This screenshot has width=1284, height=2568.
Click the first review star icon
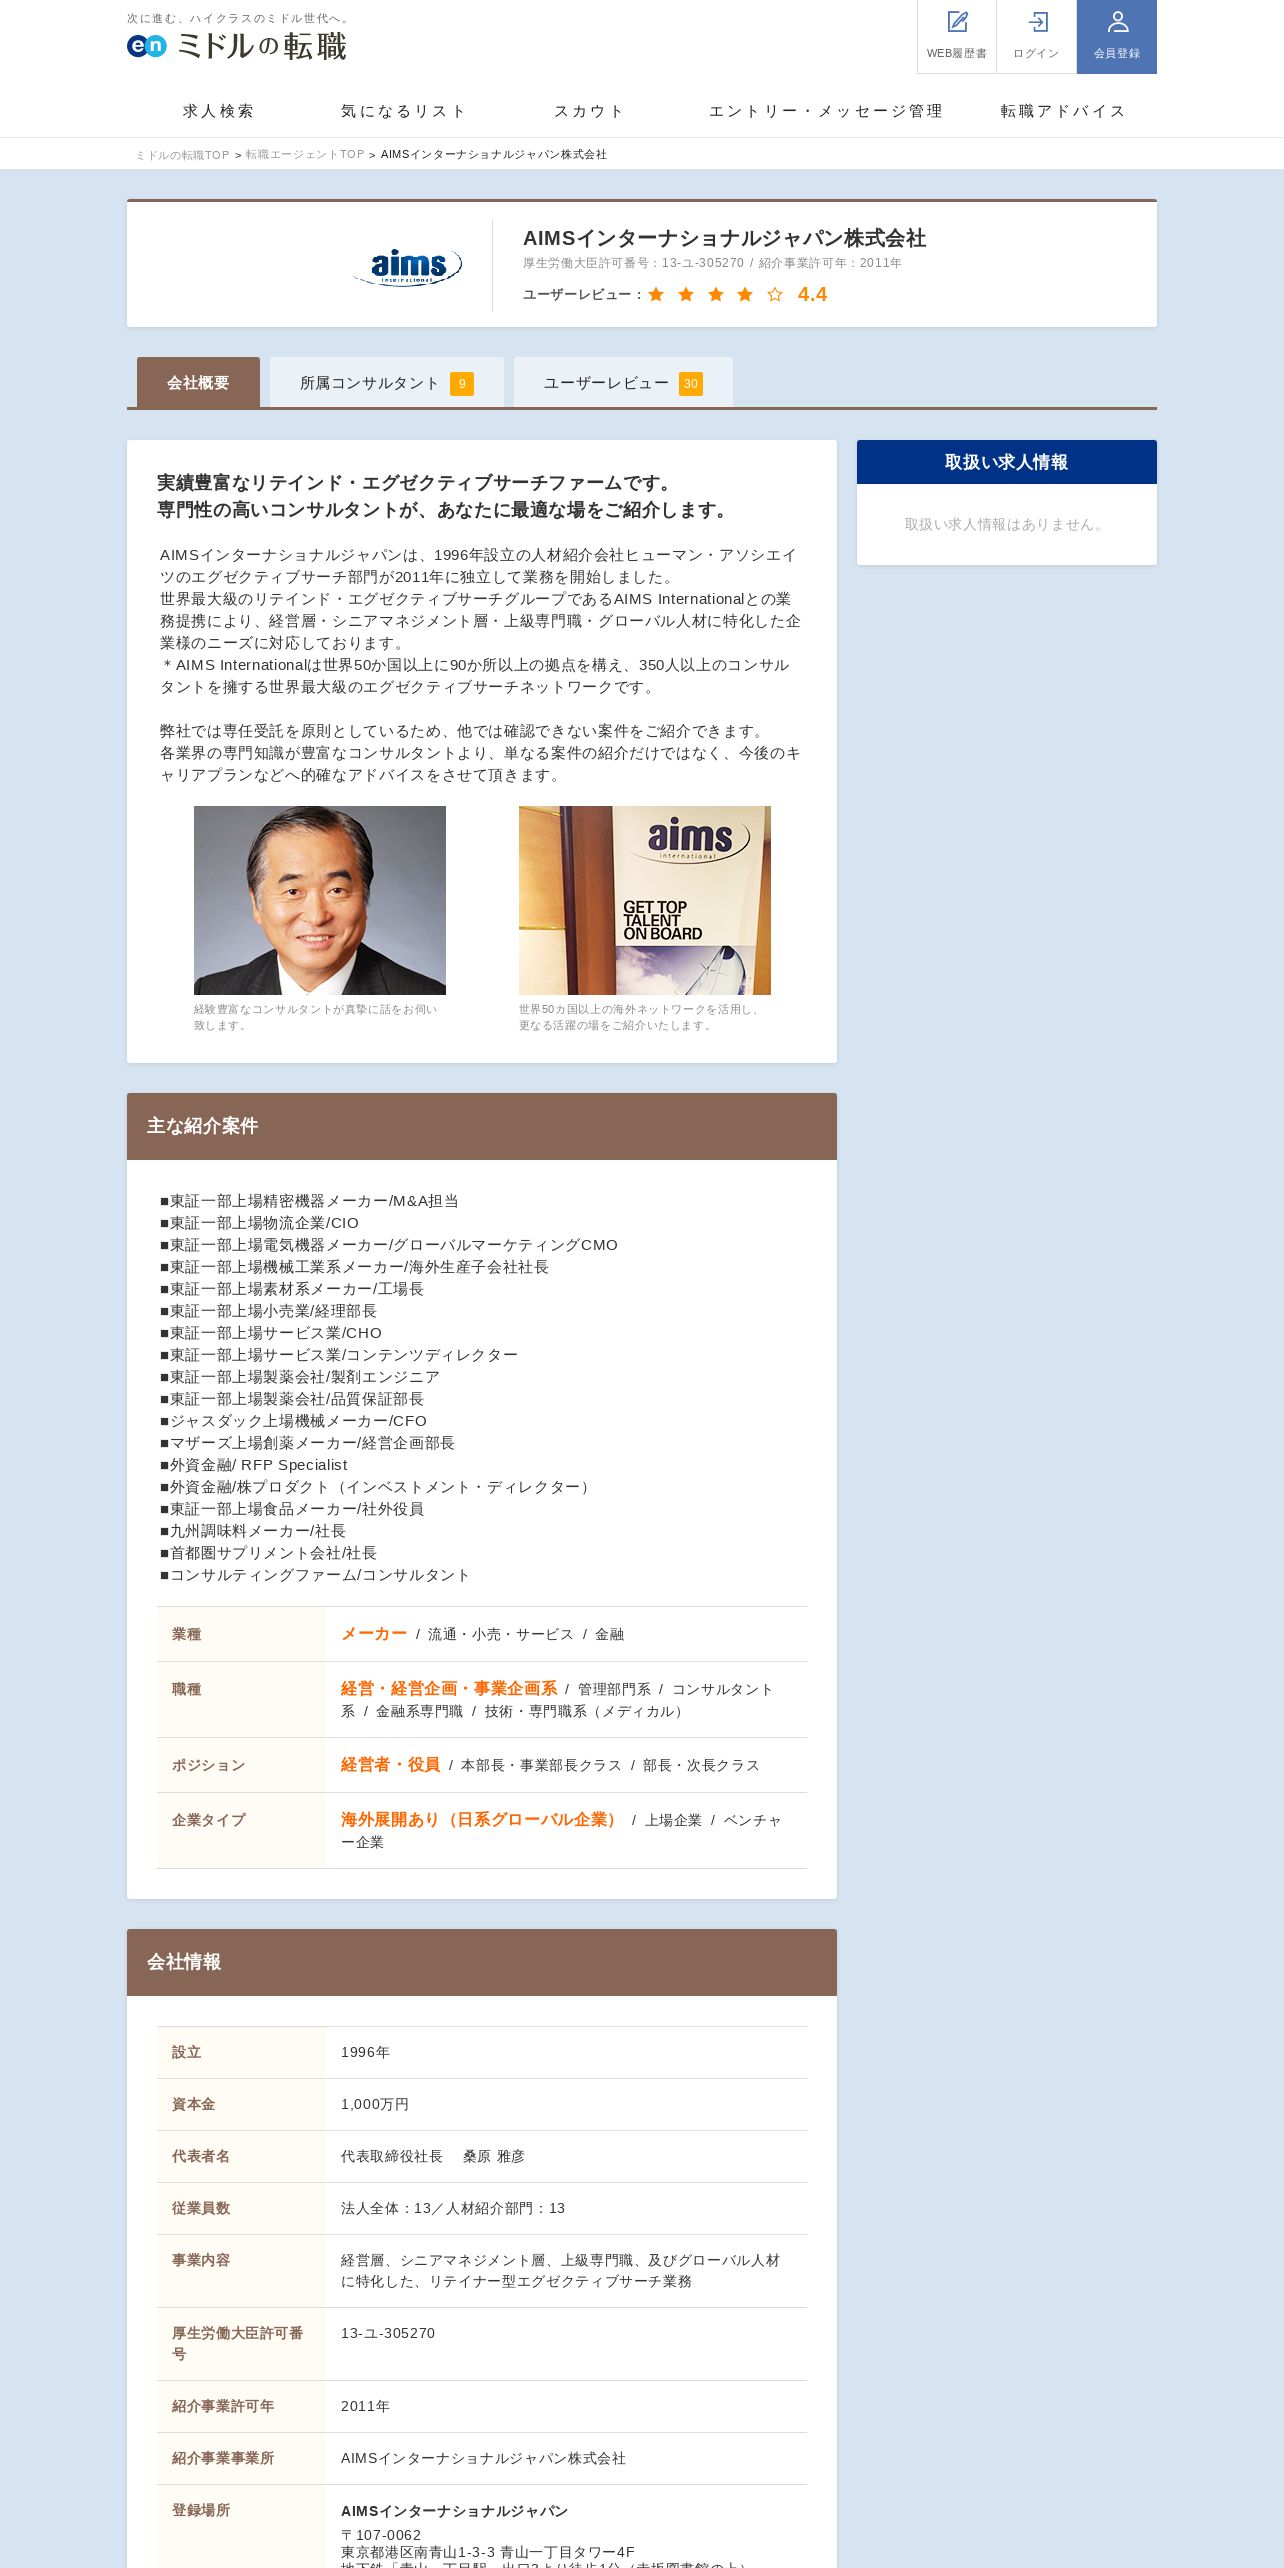(x=656, y=294)
